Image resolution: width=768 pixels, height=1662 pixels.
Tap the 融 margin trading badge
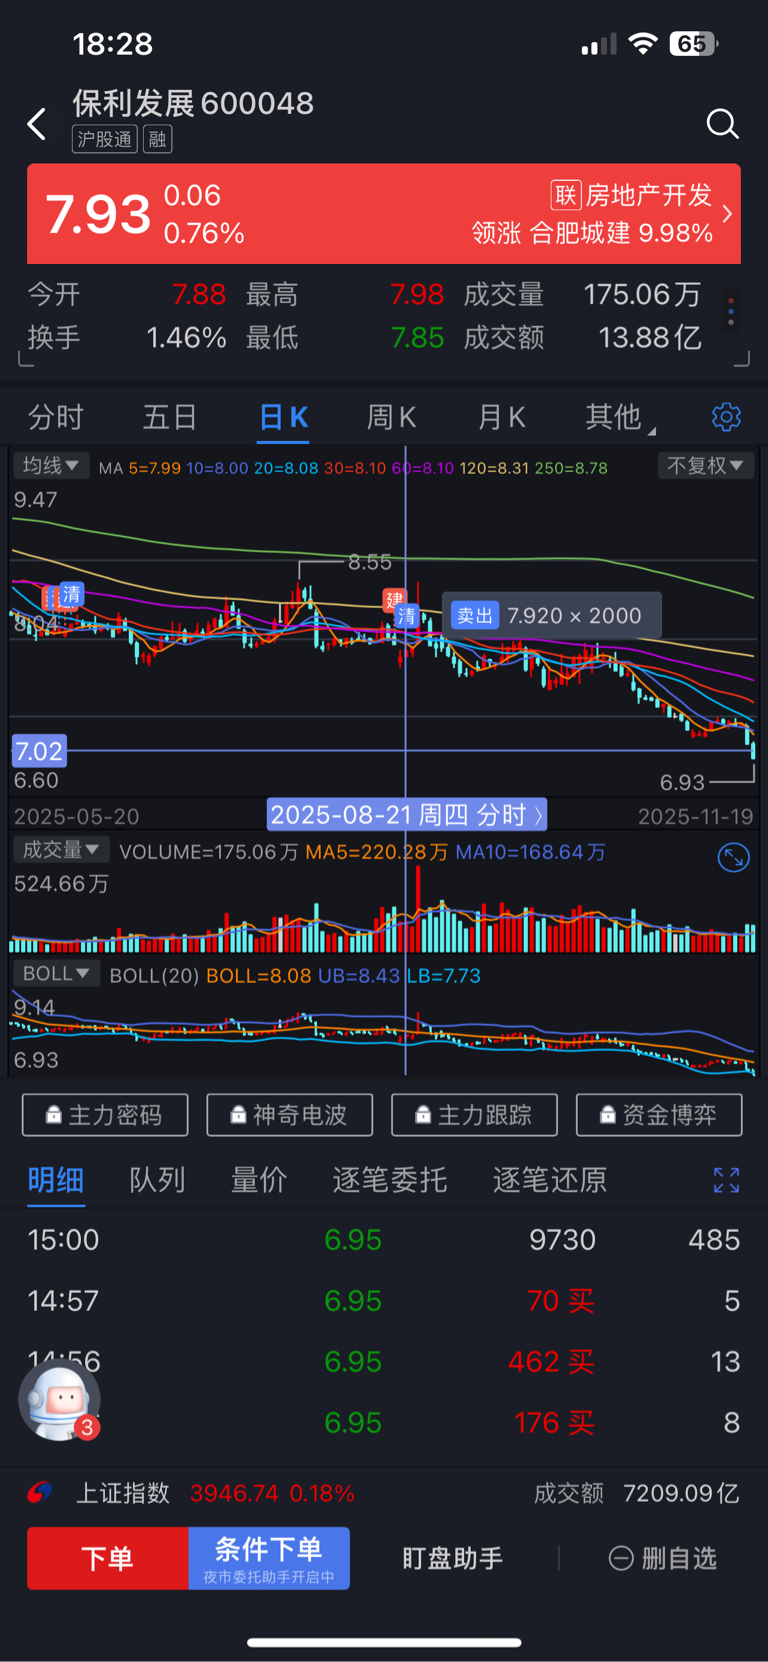tap(158, 139)
